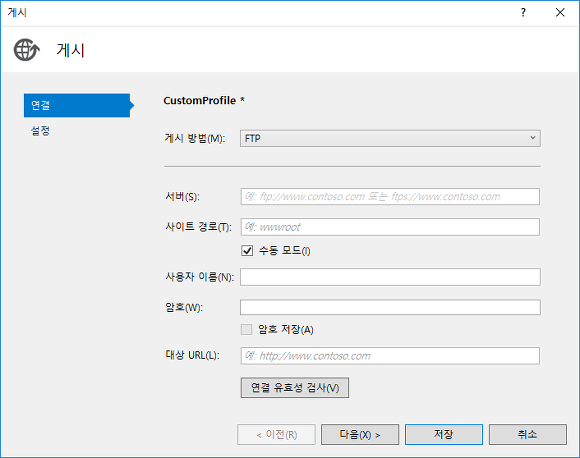Open the 게시 방법 FTP dropdown
The image size is (580, 458).
pos(390,138)
